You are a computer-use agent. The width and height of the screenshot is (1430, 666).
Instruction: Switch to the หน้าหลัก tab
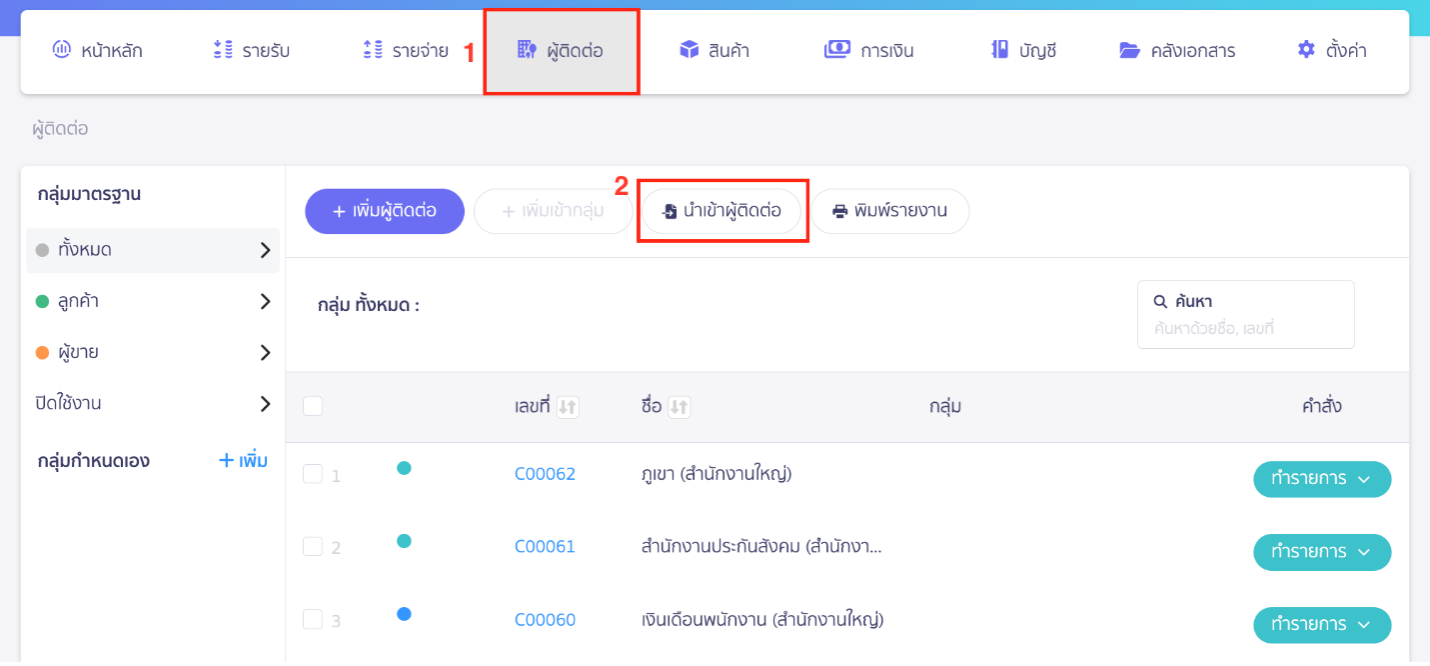pos(103,49)
